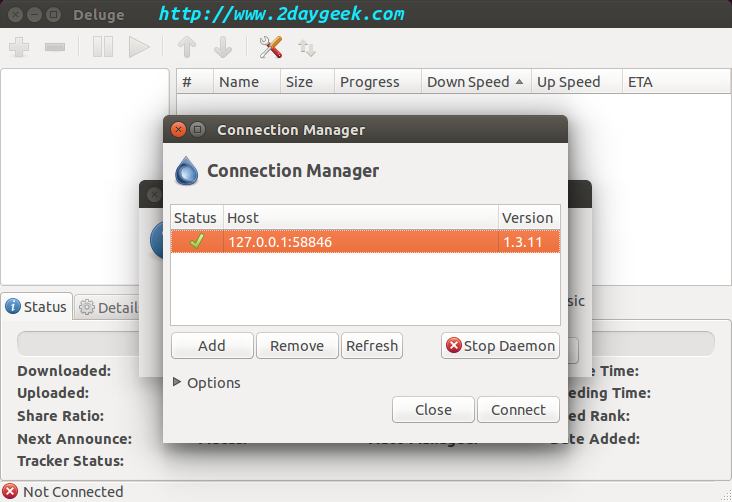Click the Stop Daemon button

500,346
